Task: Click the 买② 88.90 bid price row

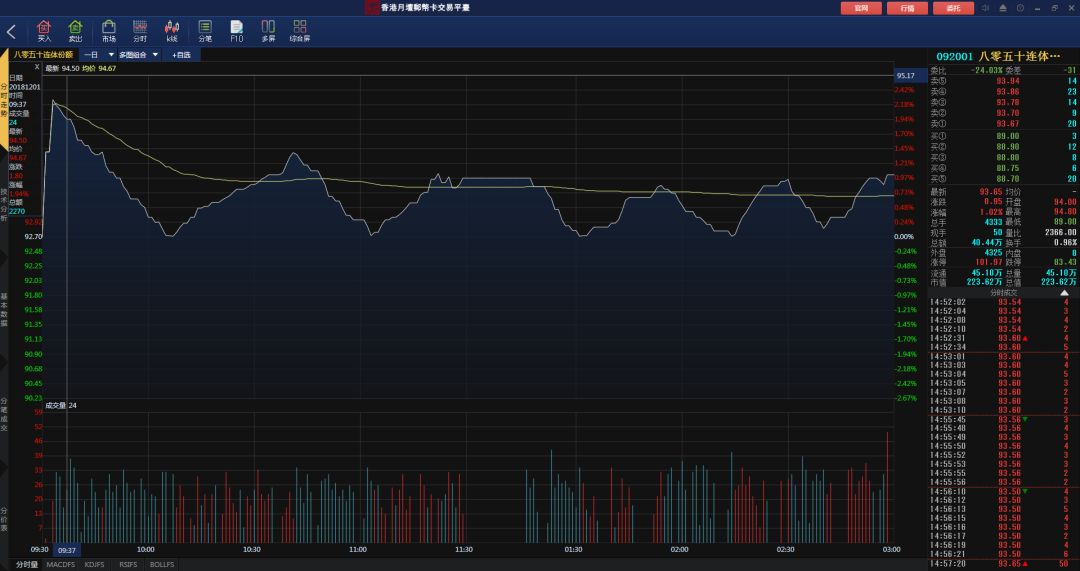Action: pos(1003,147)
